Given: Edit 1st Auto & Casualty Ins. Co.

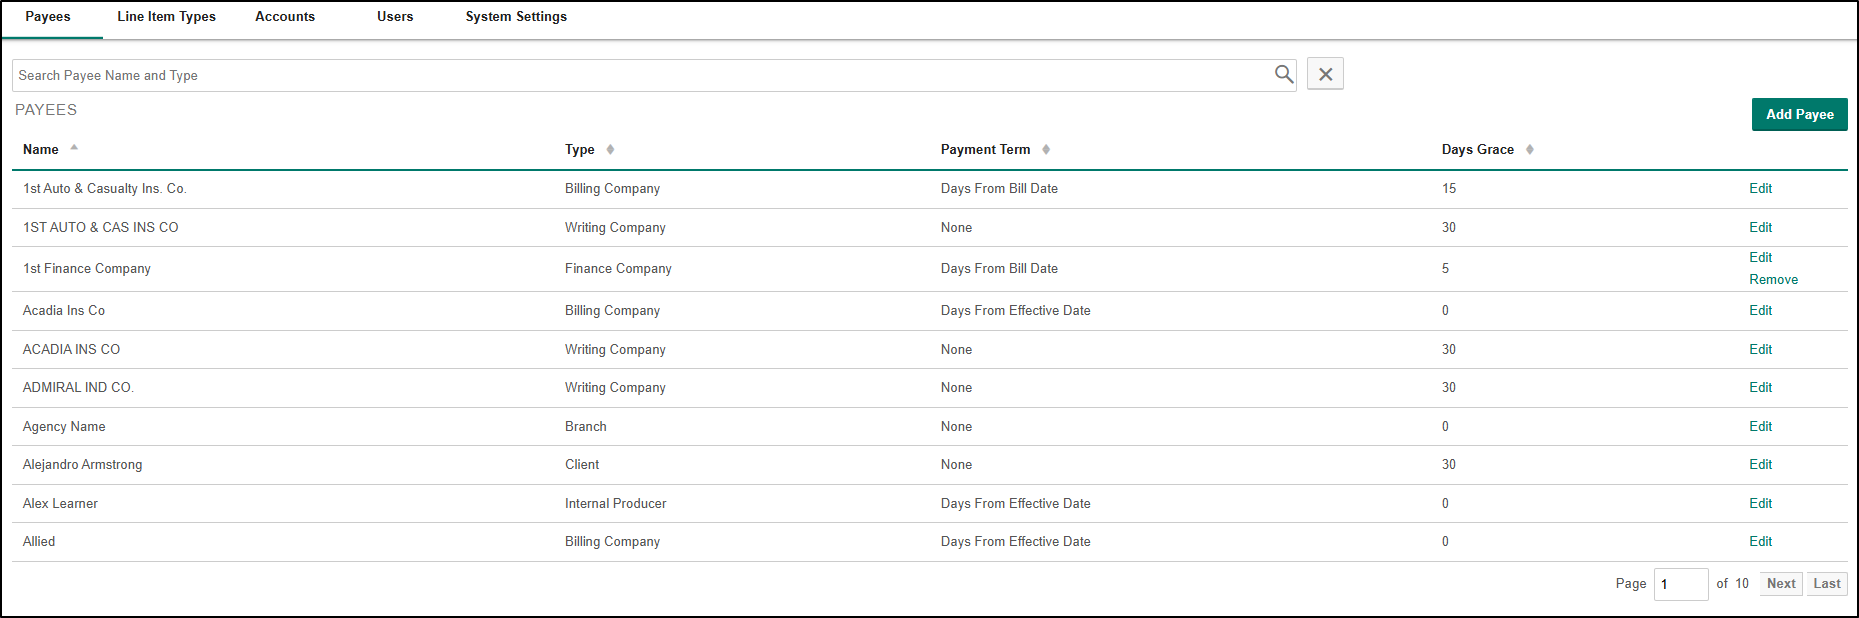Looking at the screenshot, I should 1760,188.
